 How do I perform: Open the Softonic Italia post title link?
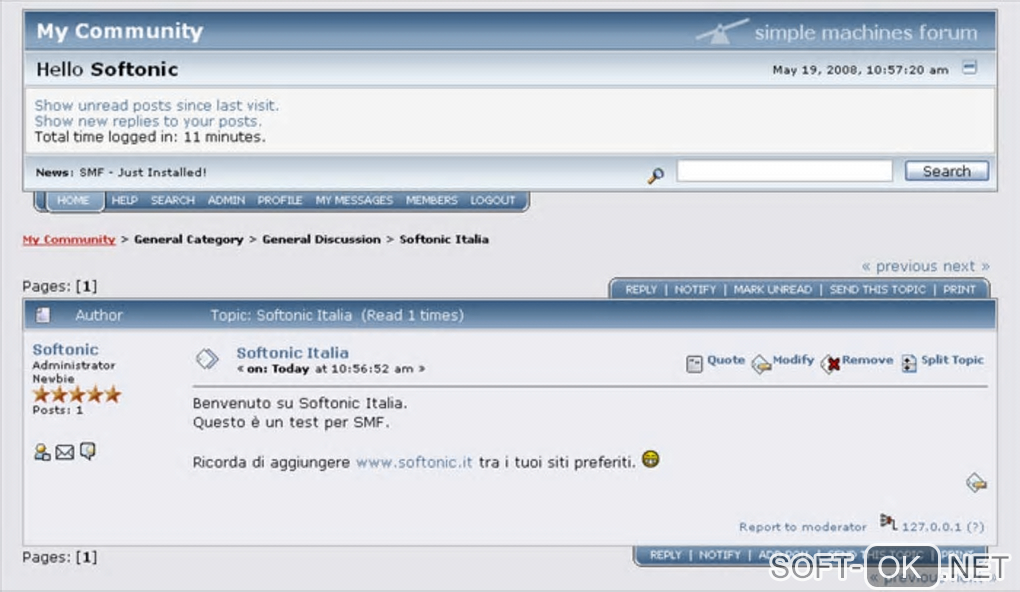pos(293,353)
